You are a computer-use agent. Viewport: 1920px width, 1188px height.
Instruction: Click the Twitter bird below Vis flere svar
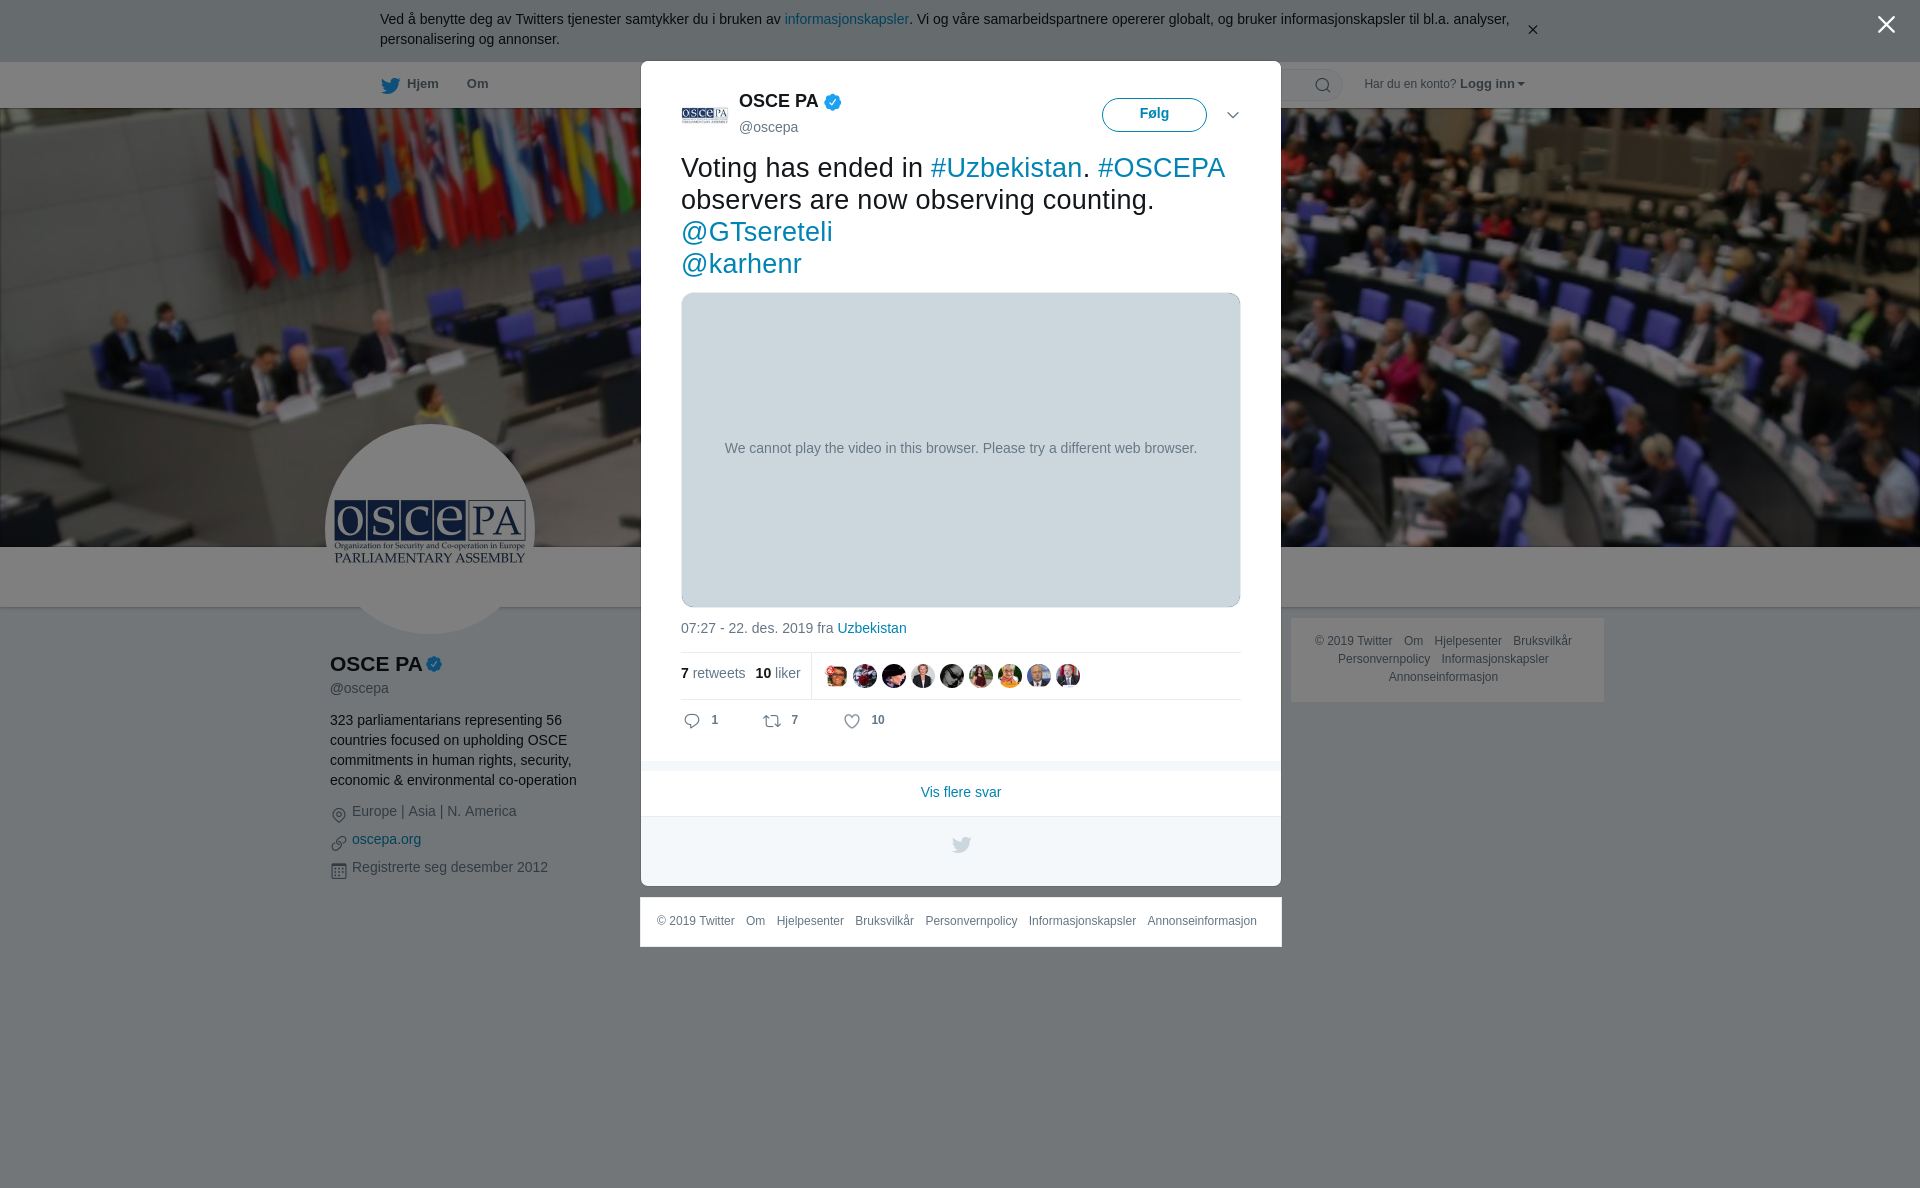click(961, 845)
